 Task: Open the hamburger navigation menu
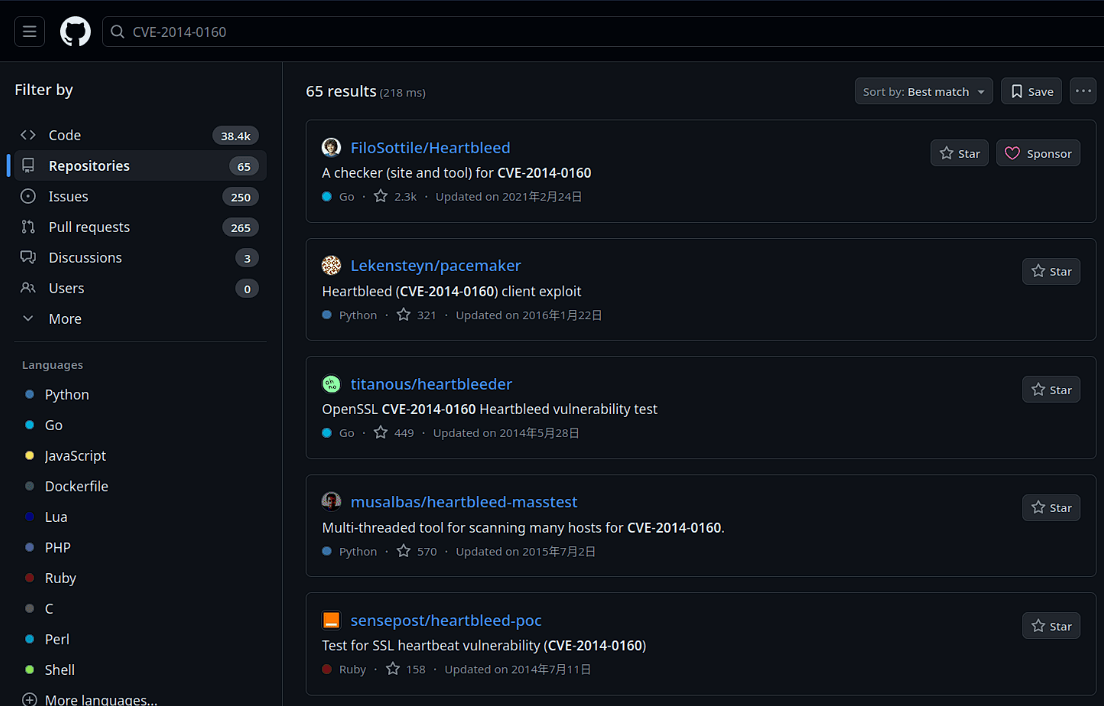tap(30, 32)
